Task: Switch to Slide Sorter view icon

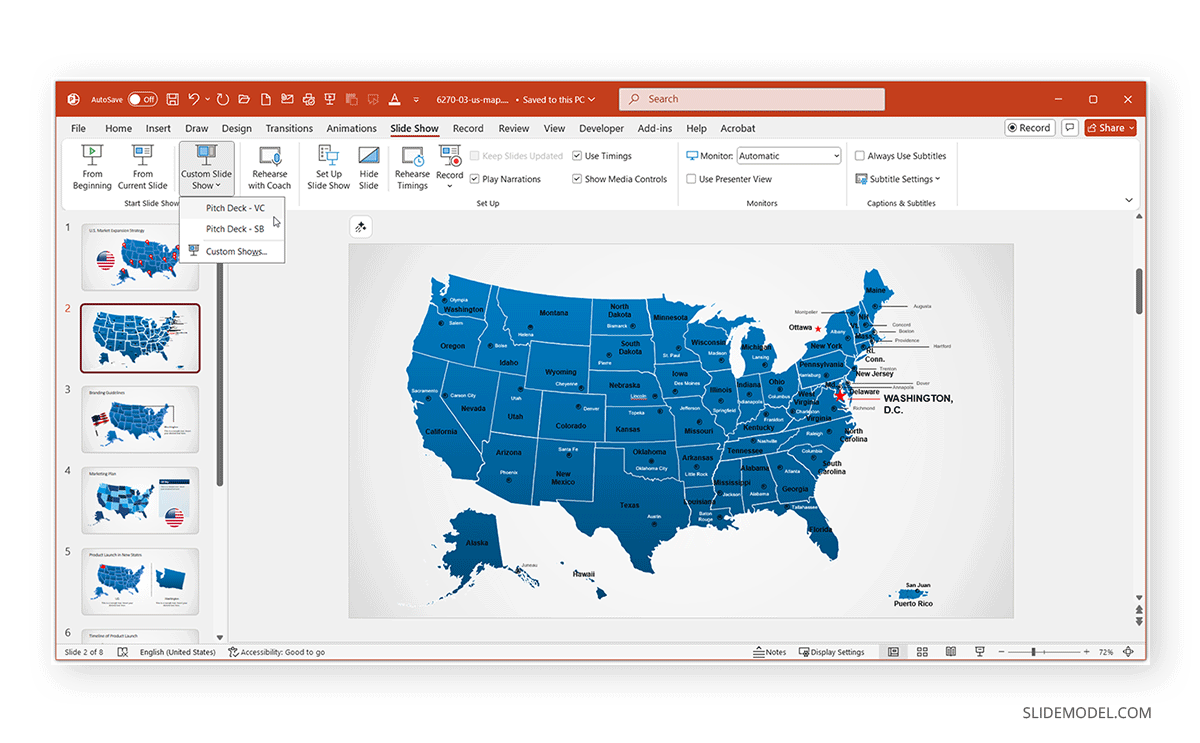Action: coord(922,651)
